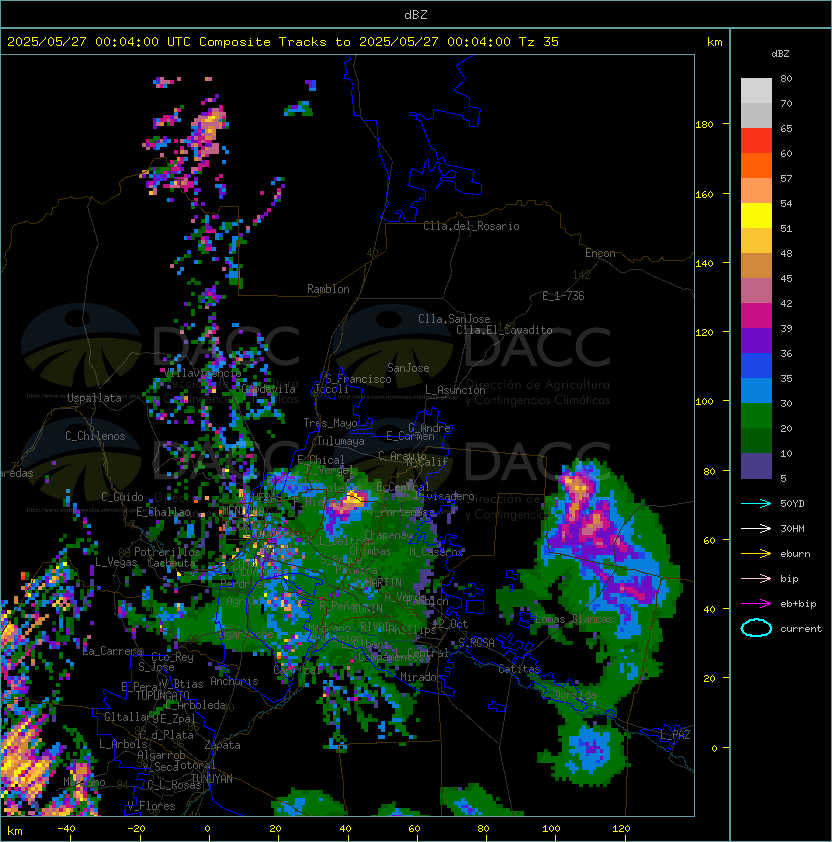
Task: Pick the dark orange 57-60 dBZ swatch
Action: 756,165
